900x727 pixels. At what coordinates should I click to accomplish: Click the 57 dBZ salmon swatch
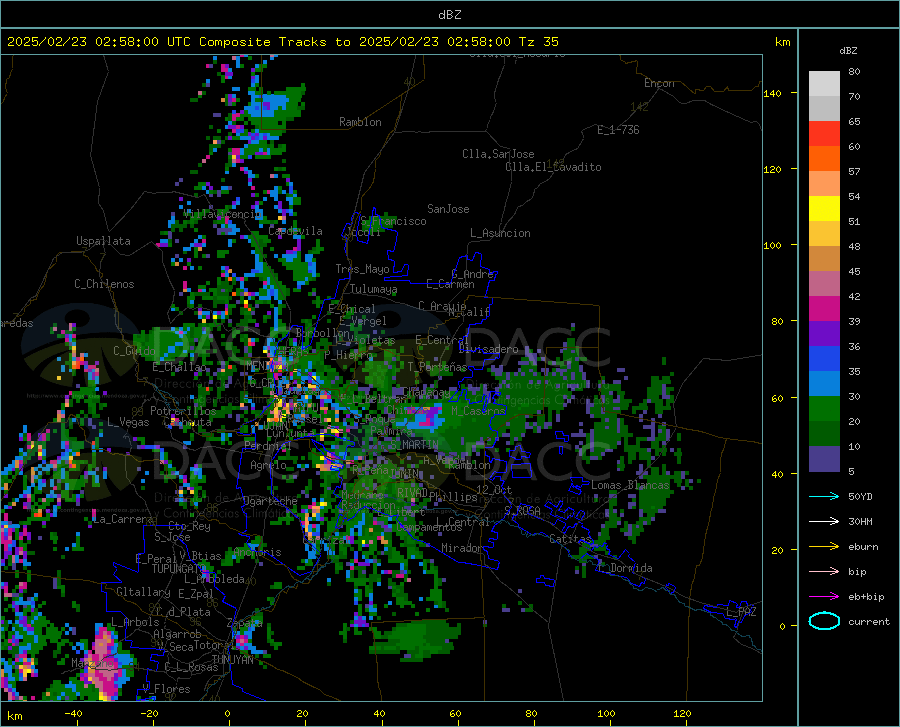click(x=824, y=183)
